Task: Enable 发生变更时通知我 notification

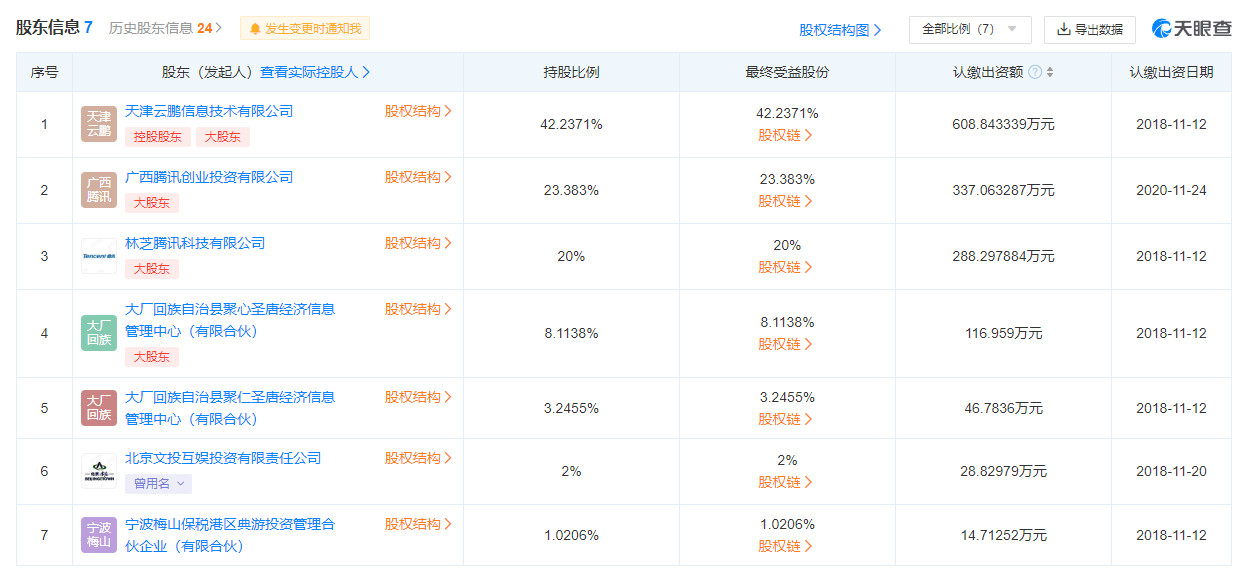Action: pyautogui.click(x=305, y=28)
